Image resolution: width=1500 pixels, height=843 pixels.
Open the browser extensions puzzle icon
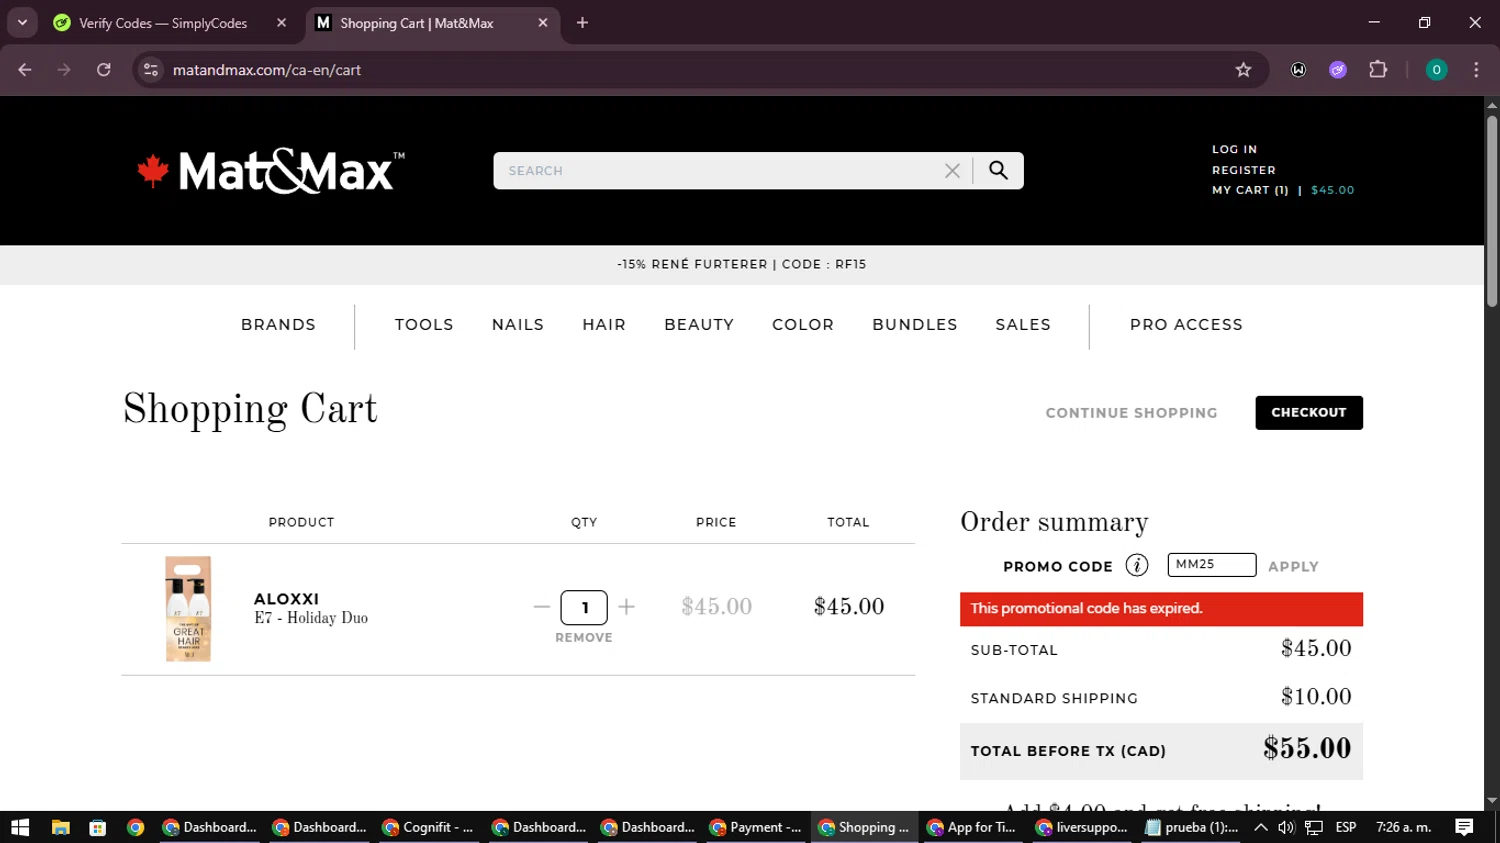click(1378, 70)
